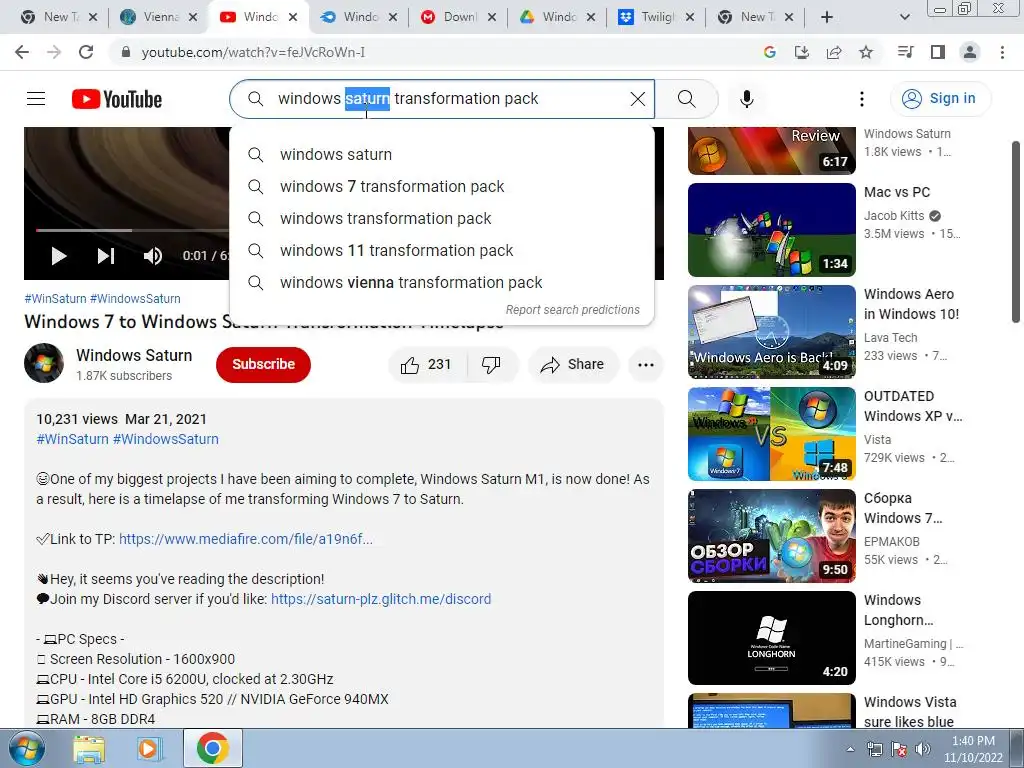Open Windows Saturn channel avatar

coord(44,363)
